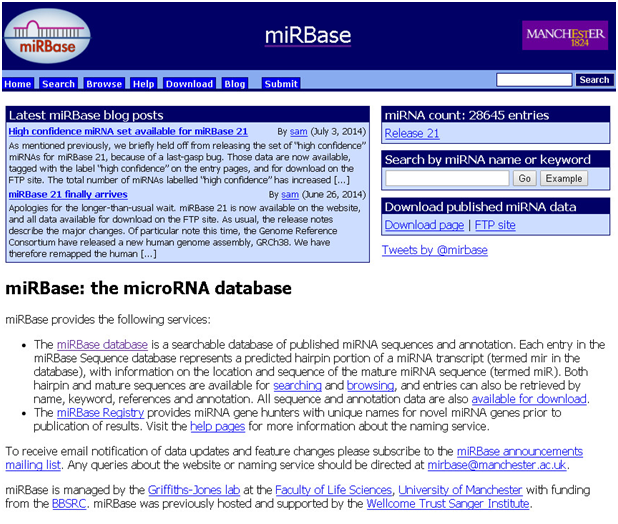Follow the Download page link

click(x=424, y=225)
